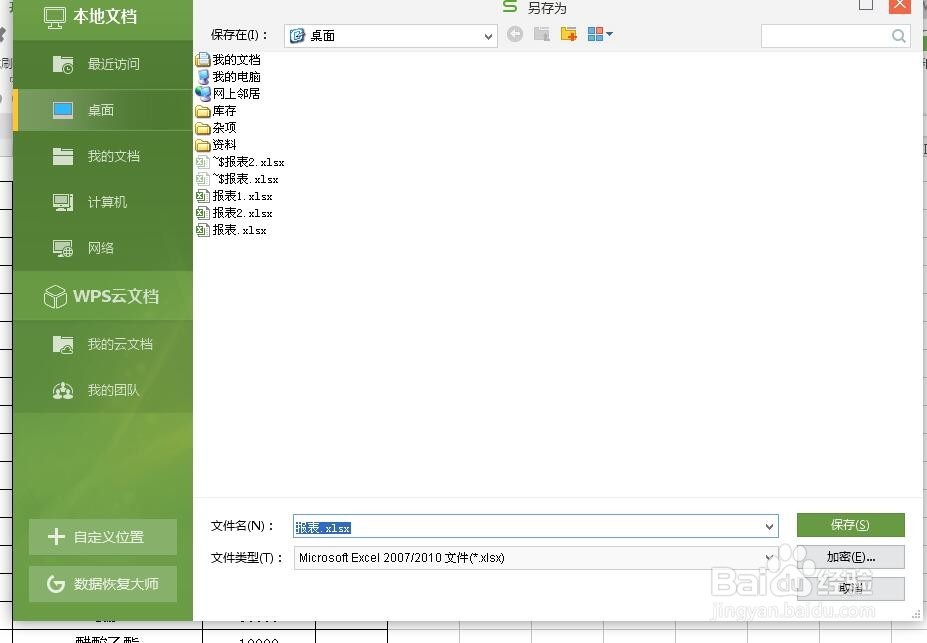The image size is (927, 643).
Task: Click the resize grip of the dialog
Action: pos(915,615)
